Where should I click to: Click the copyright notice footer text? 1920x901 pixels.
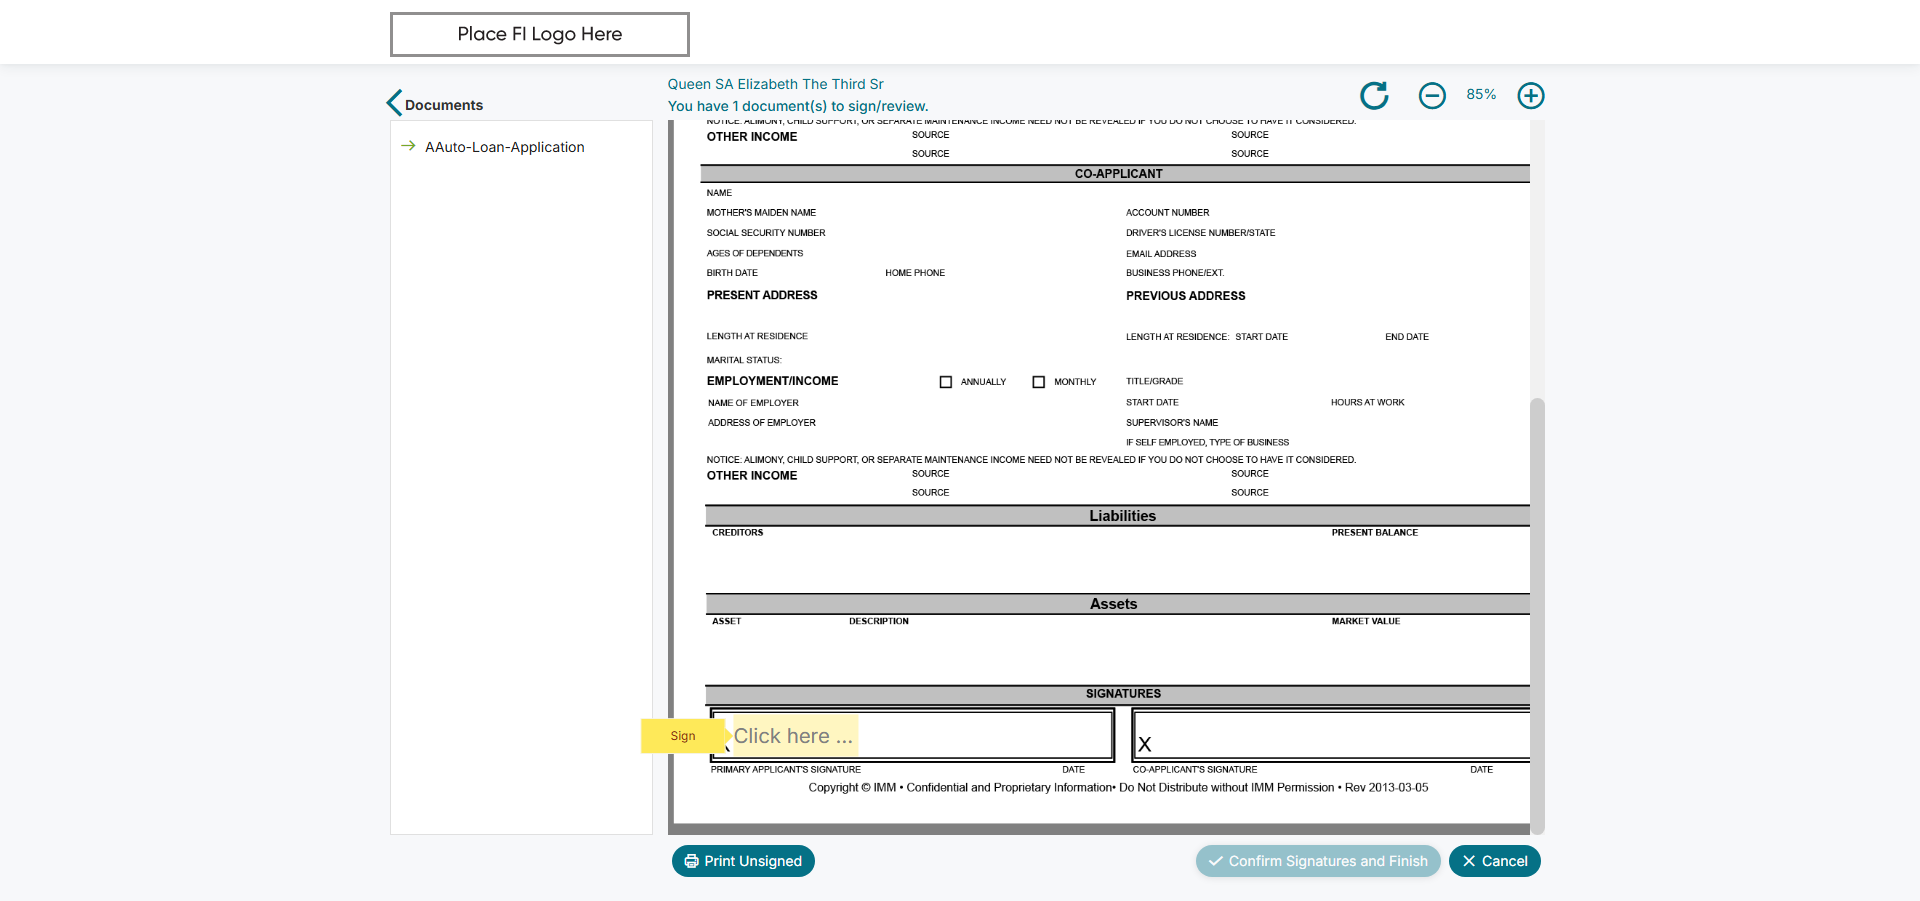(x=1118, y=788)
